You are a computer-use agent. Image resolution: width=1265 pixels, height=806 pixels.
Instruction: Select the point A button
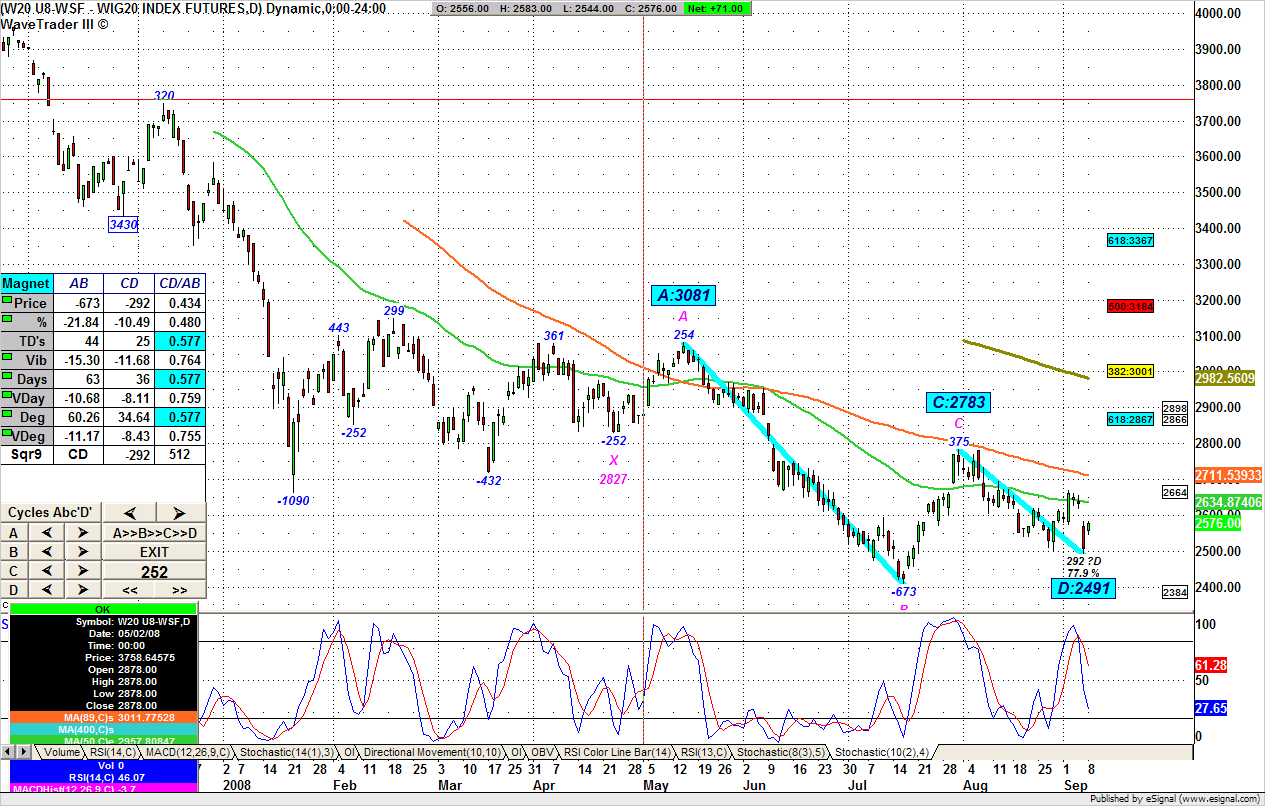pos(14,532)
